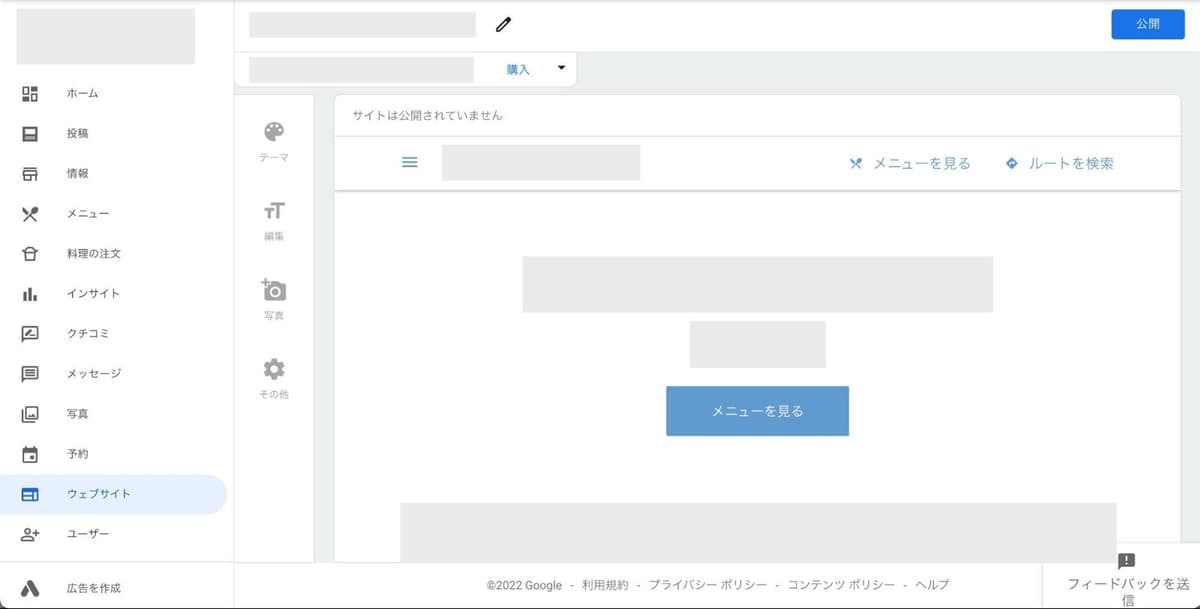Viewport: 1200px width, 609px height.
Task: Open the 写真 camera tool
Action: click(x=274, y=299)
